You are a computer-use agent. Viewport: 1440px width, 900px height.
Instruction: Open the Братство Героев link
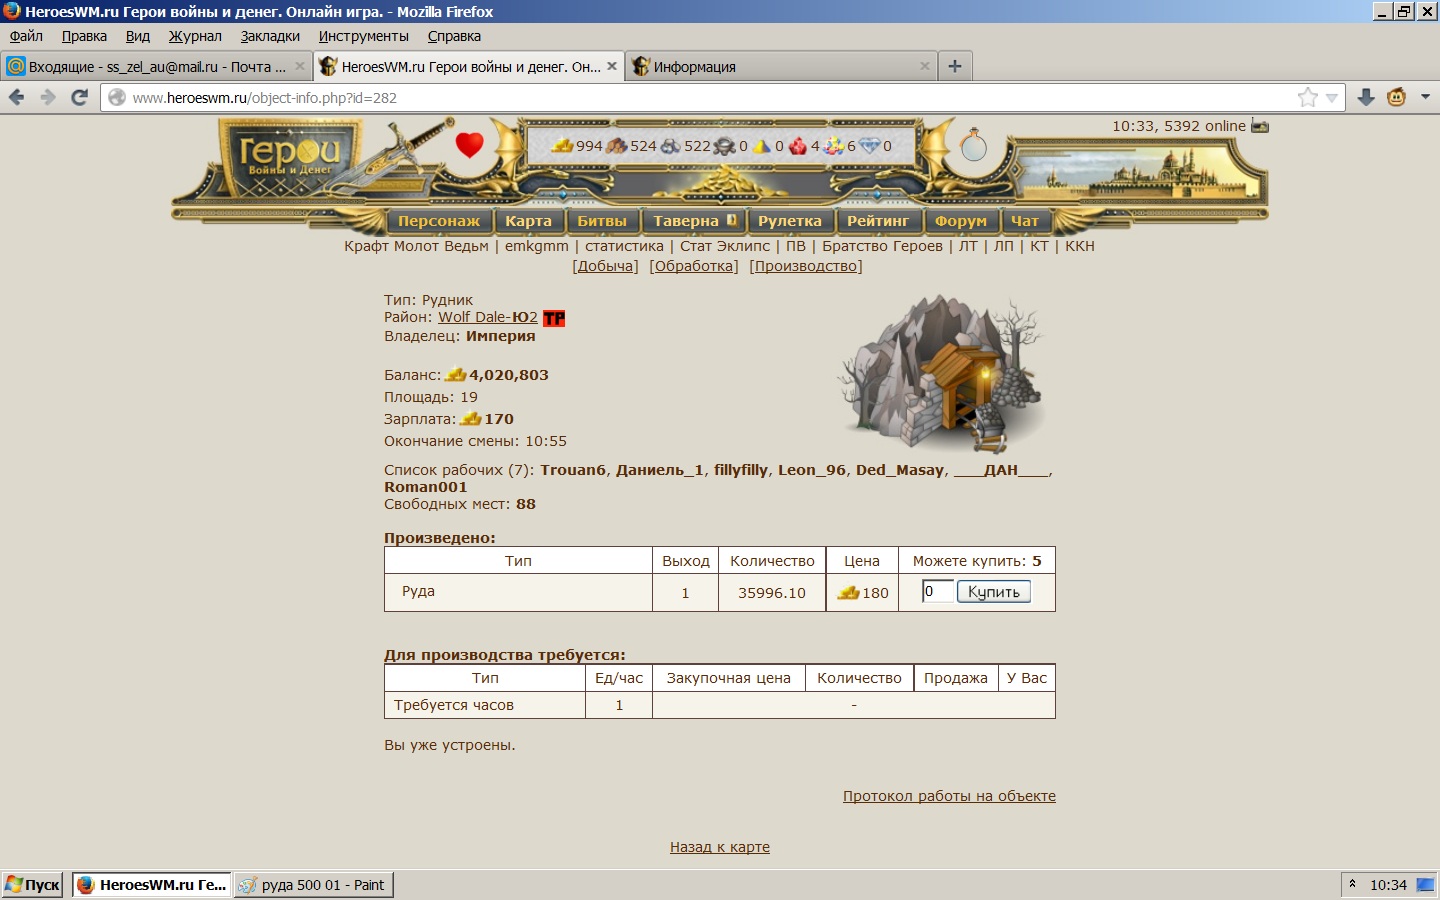(882, 246)
